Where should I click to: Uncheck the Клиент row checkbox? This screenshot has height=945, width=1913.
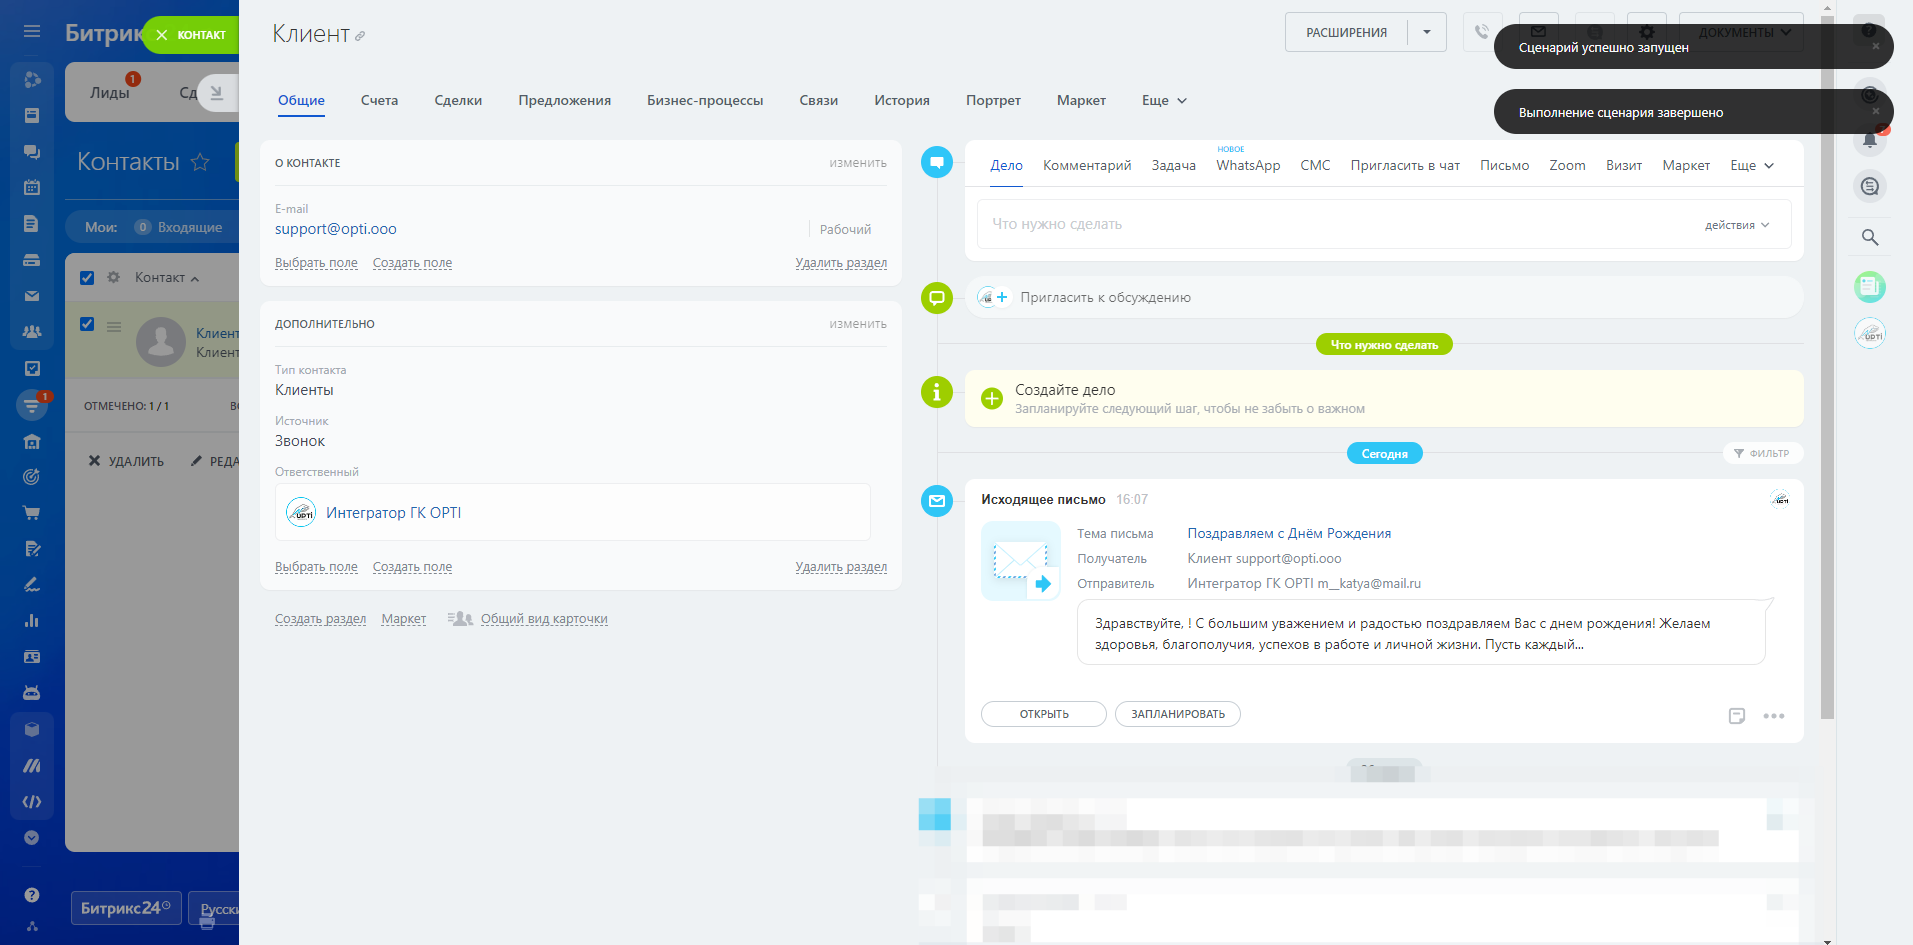click(87, 324)
